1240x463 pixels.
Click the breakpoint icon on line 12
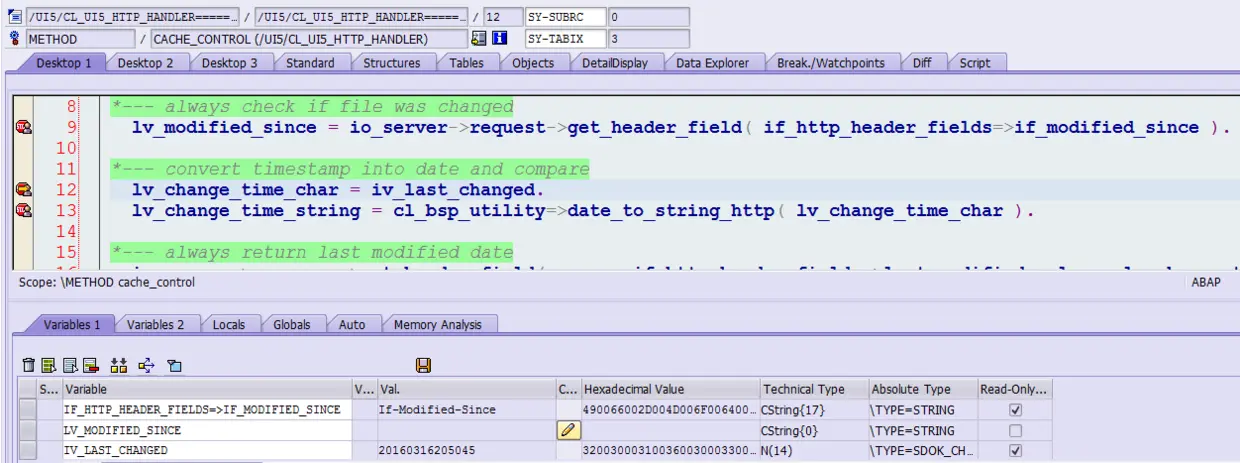tap(23, 189)
